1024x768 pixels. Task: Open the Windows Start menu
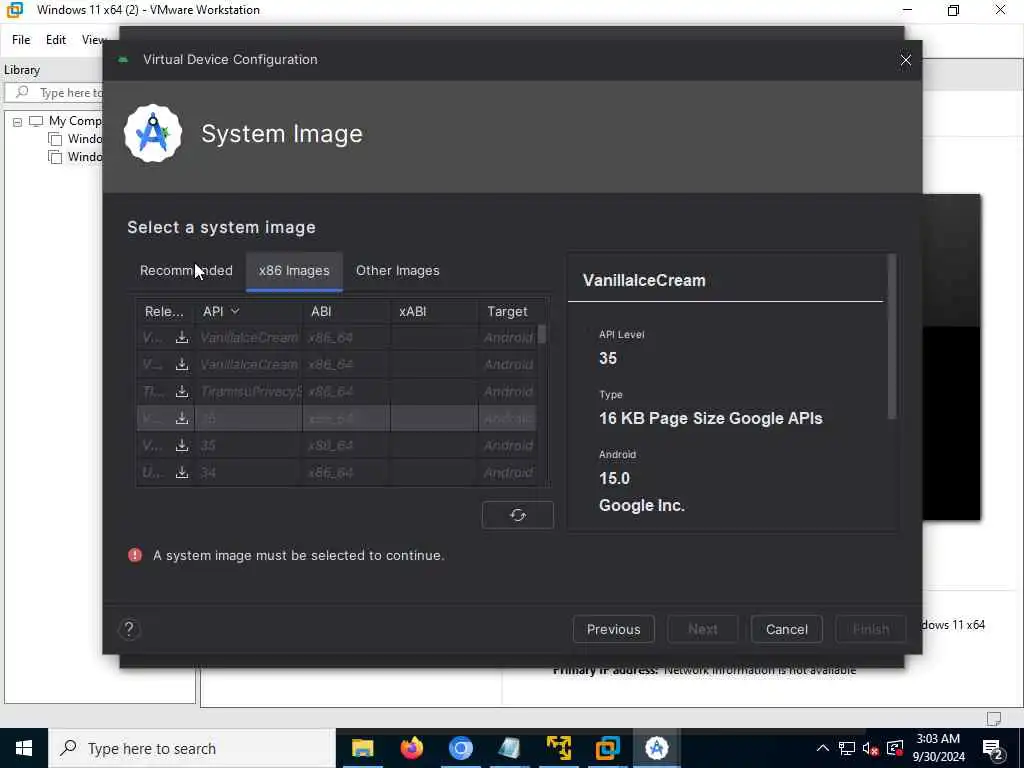click(24, 748)
